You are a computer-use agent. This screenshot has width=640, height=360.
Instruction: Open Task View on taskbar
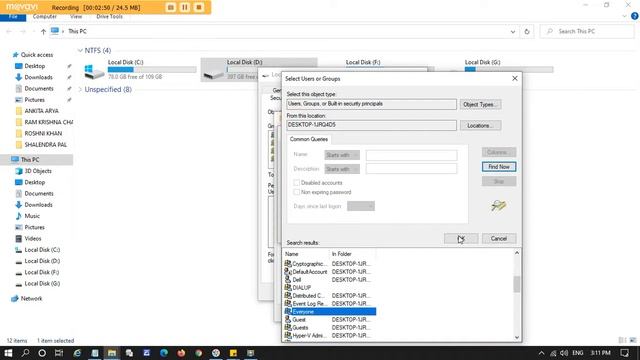click(x=59, y=353)
